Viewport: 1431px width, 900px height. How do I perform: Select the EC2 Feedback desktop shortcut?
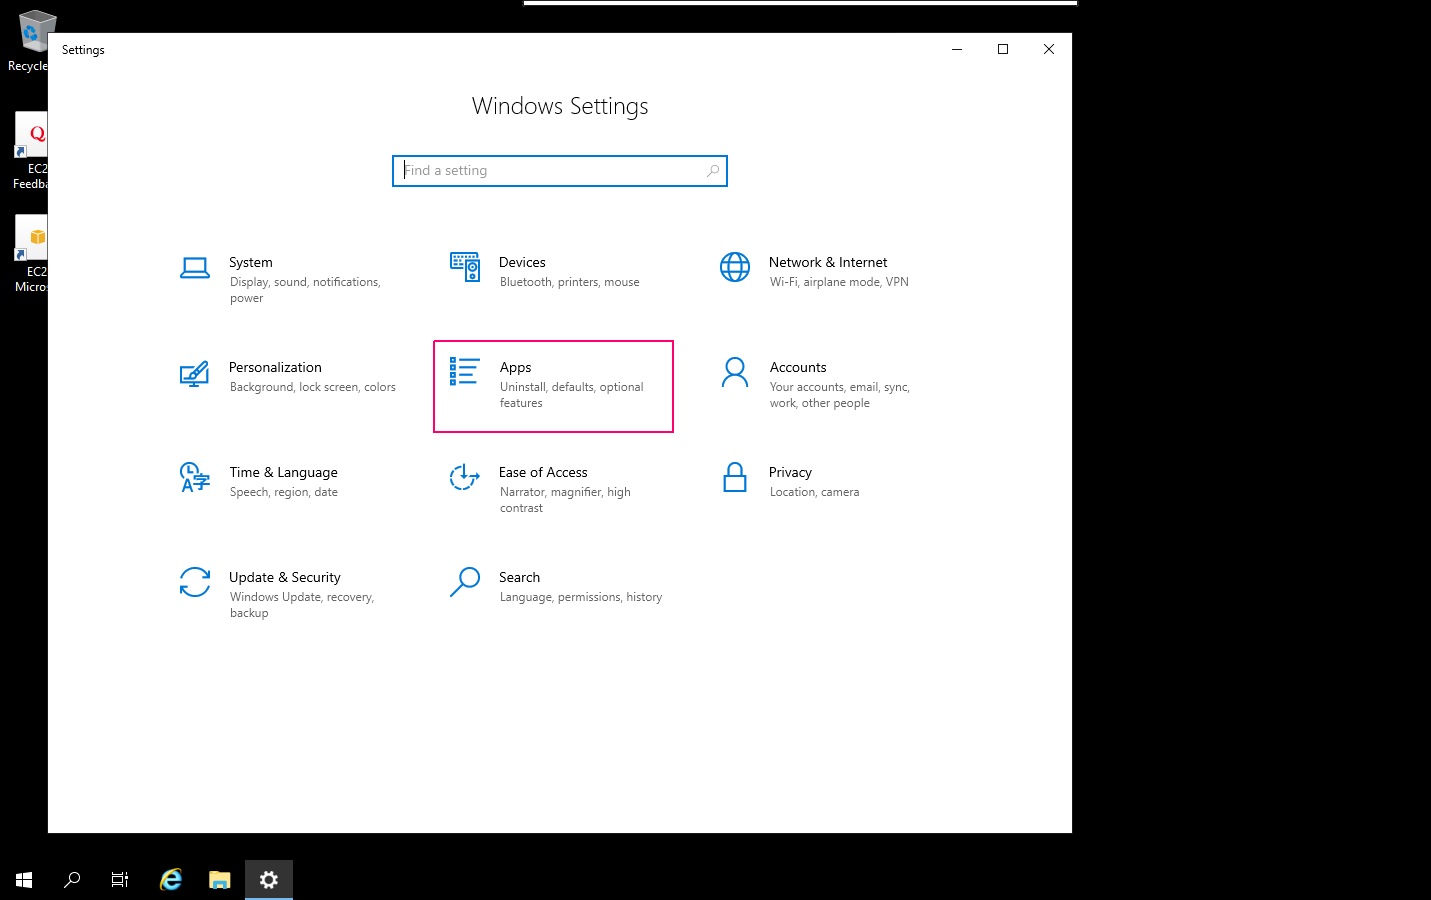30,151
